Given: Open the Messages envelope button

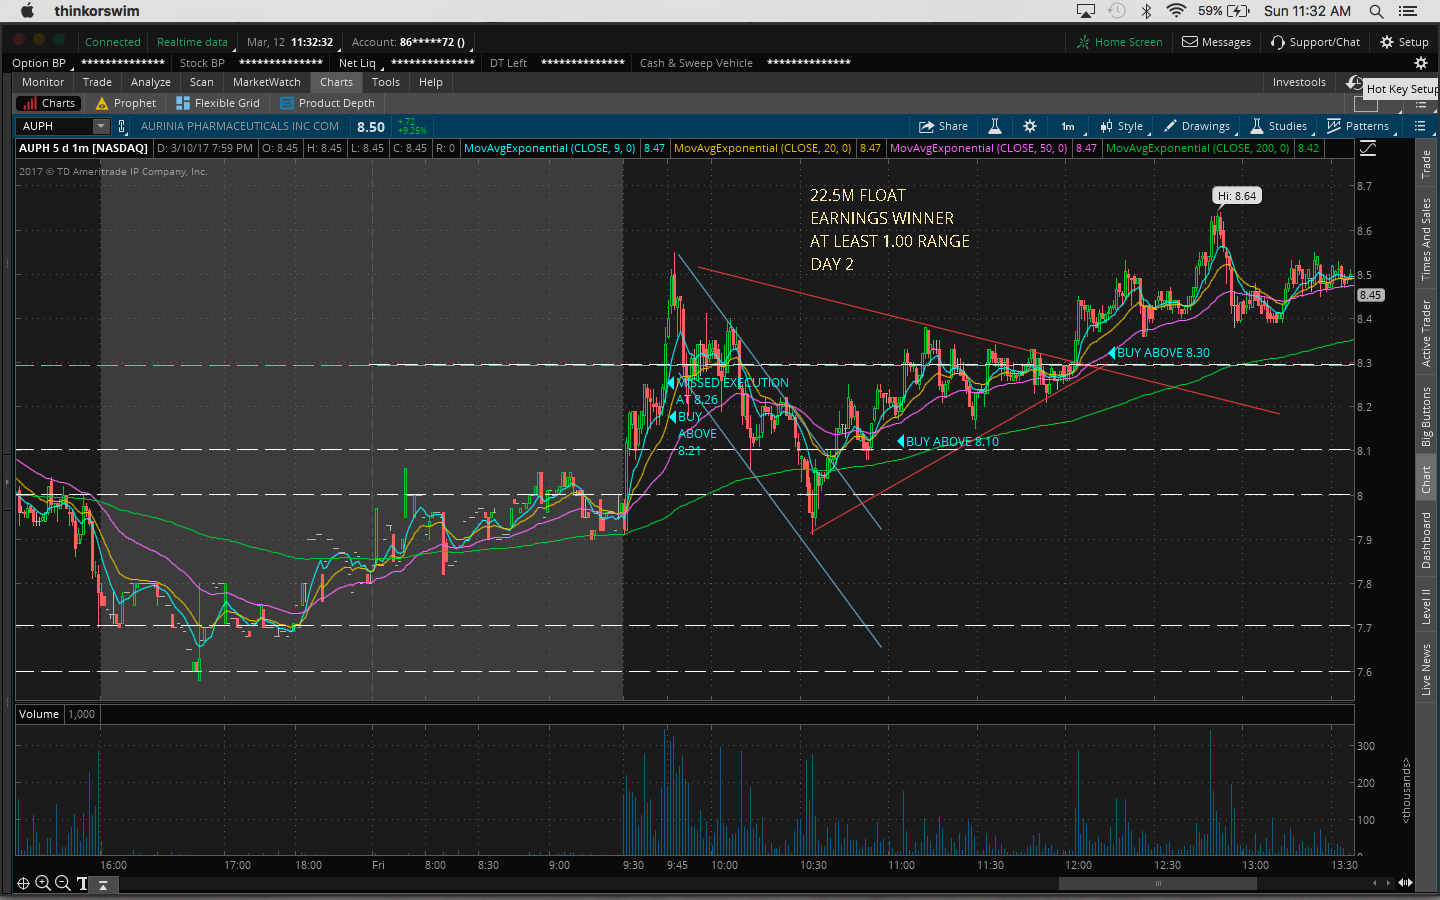Looking at the screenshot, I should click(1216, 42).
